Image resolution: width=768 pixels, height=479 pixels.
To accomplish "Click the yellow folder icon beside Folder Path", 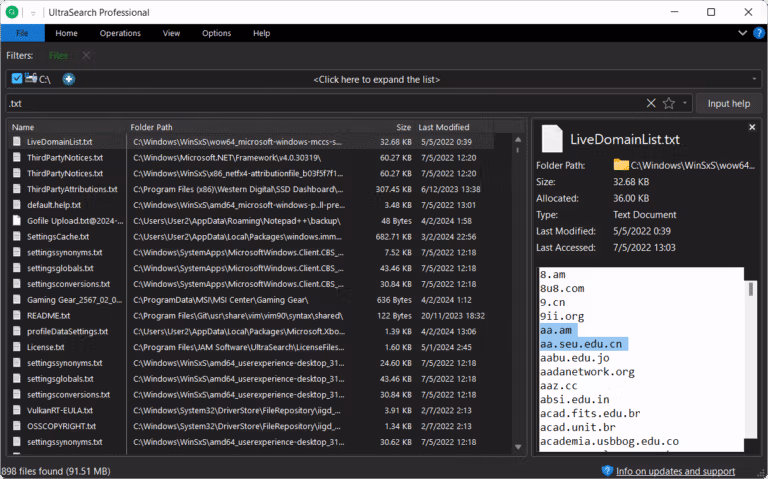I will click(x=621, y=165).
